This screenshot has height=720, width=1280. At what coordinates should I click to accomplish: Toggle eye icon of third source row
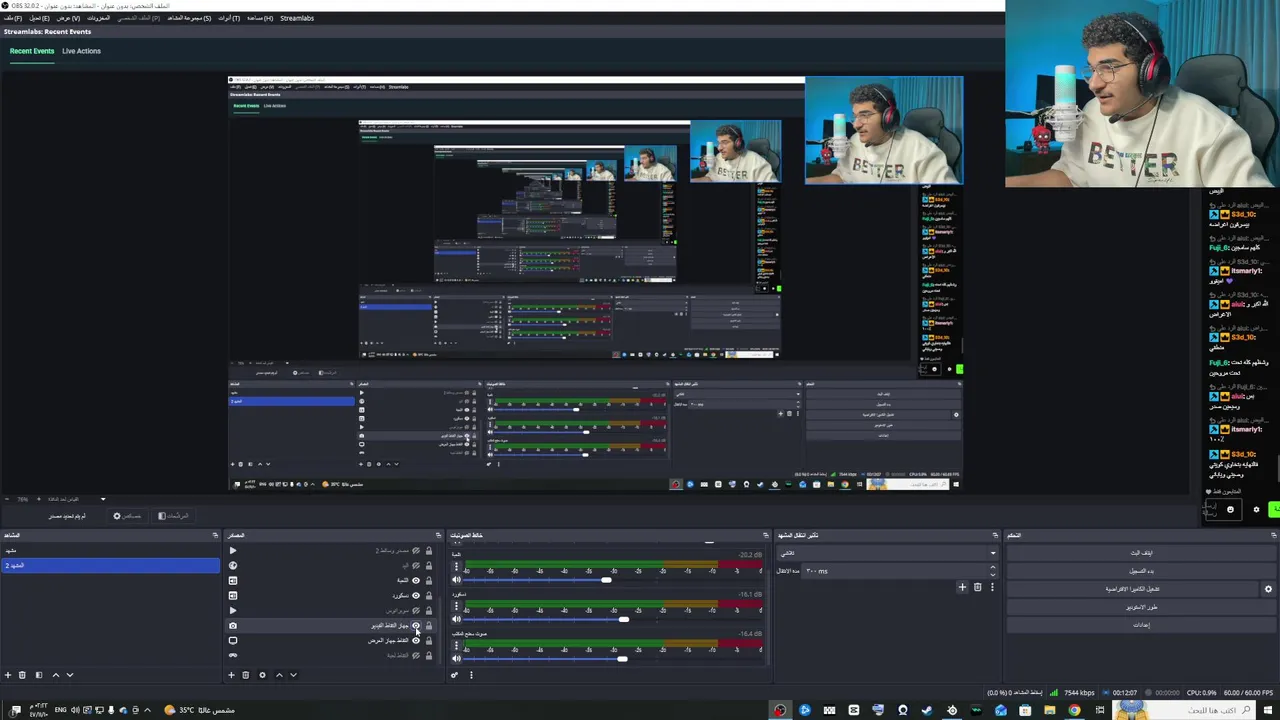tap(416, 581)
